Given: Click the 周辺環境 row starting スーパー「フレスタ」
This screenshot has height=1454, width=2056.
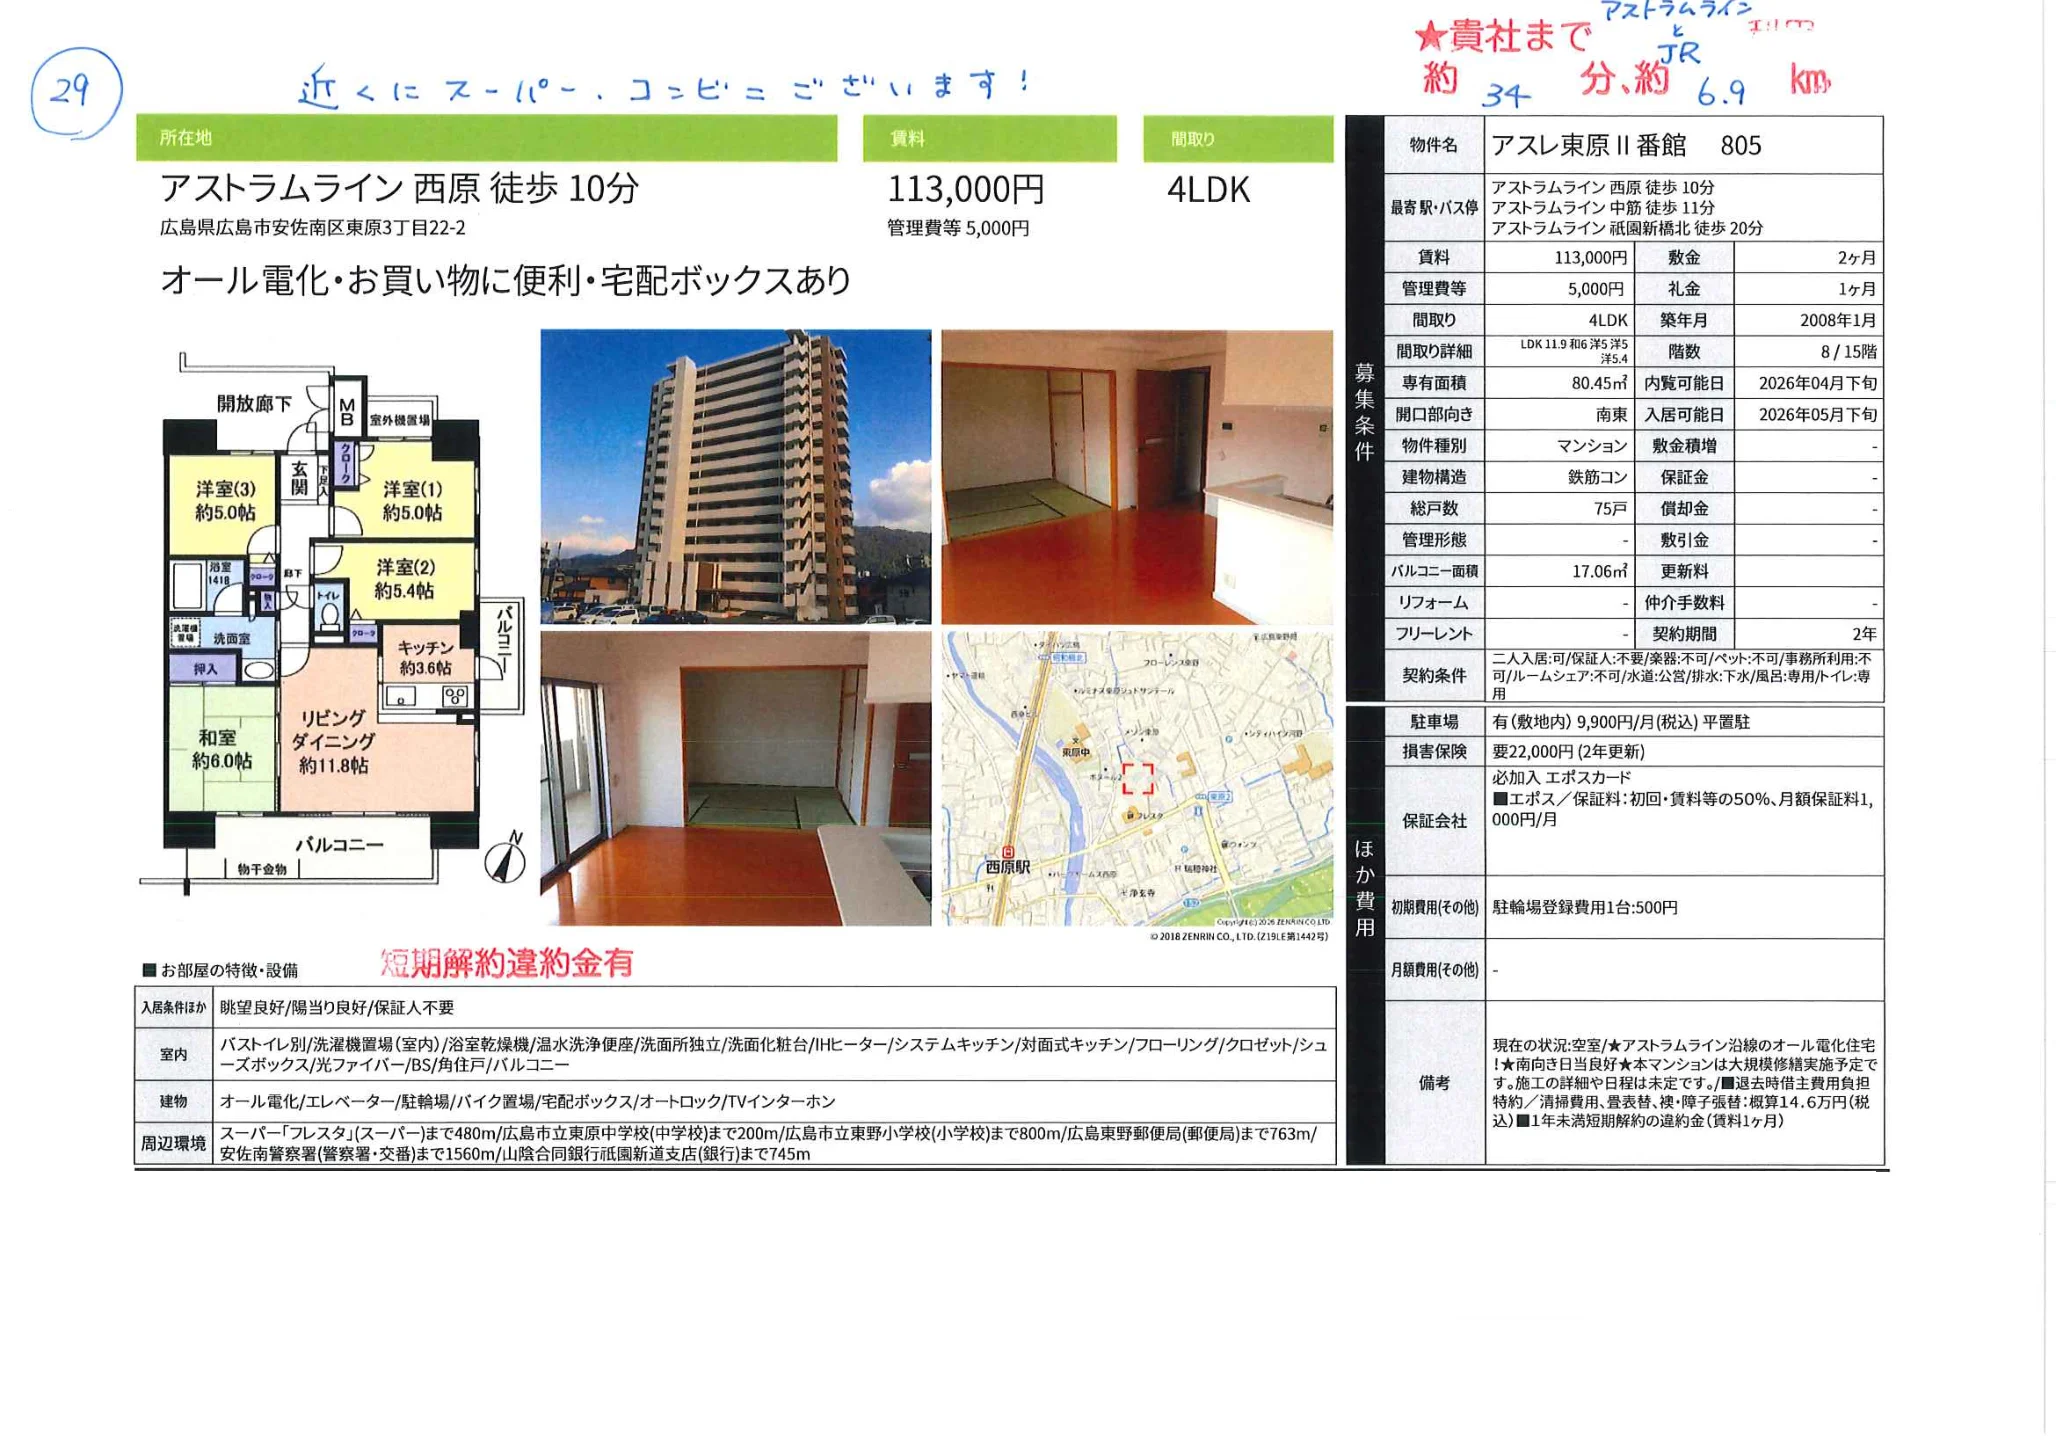Looking at the screenshot, I should click(768, 1144).
